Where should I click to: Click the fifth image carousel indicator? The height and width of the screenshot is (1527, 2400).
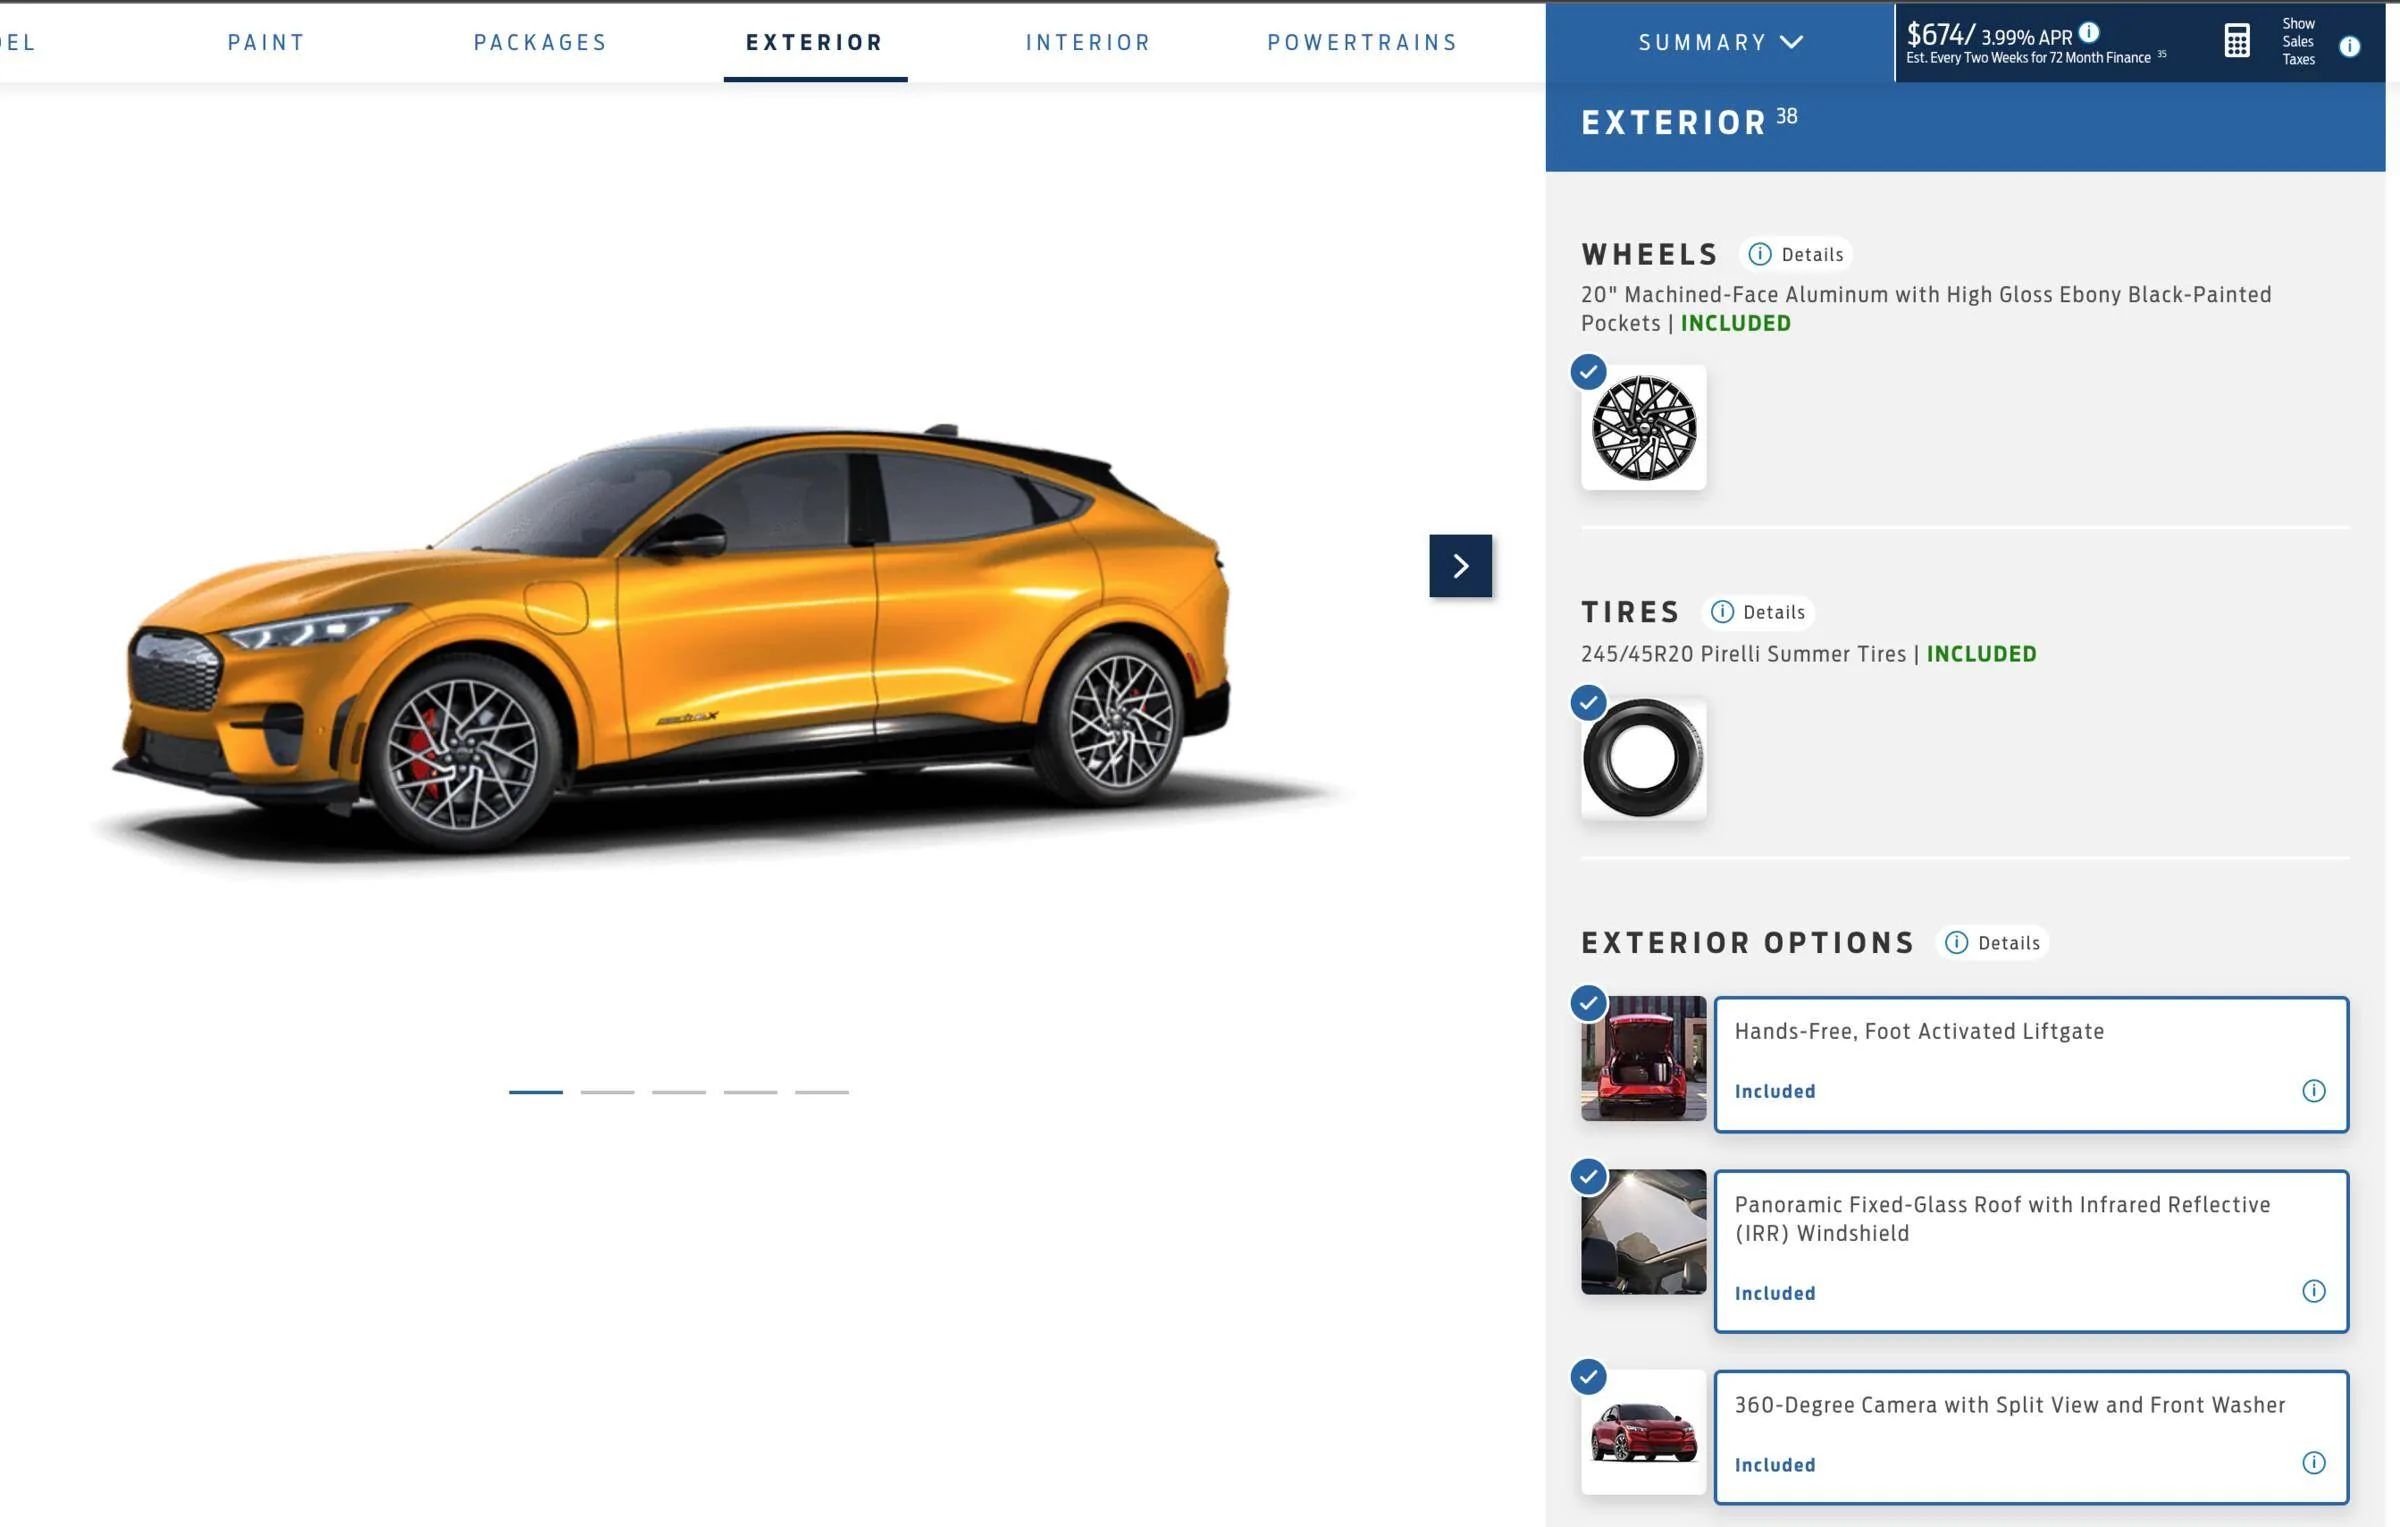point(822,1092)
